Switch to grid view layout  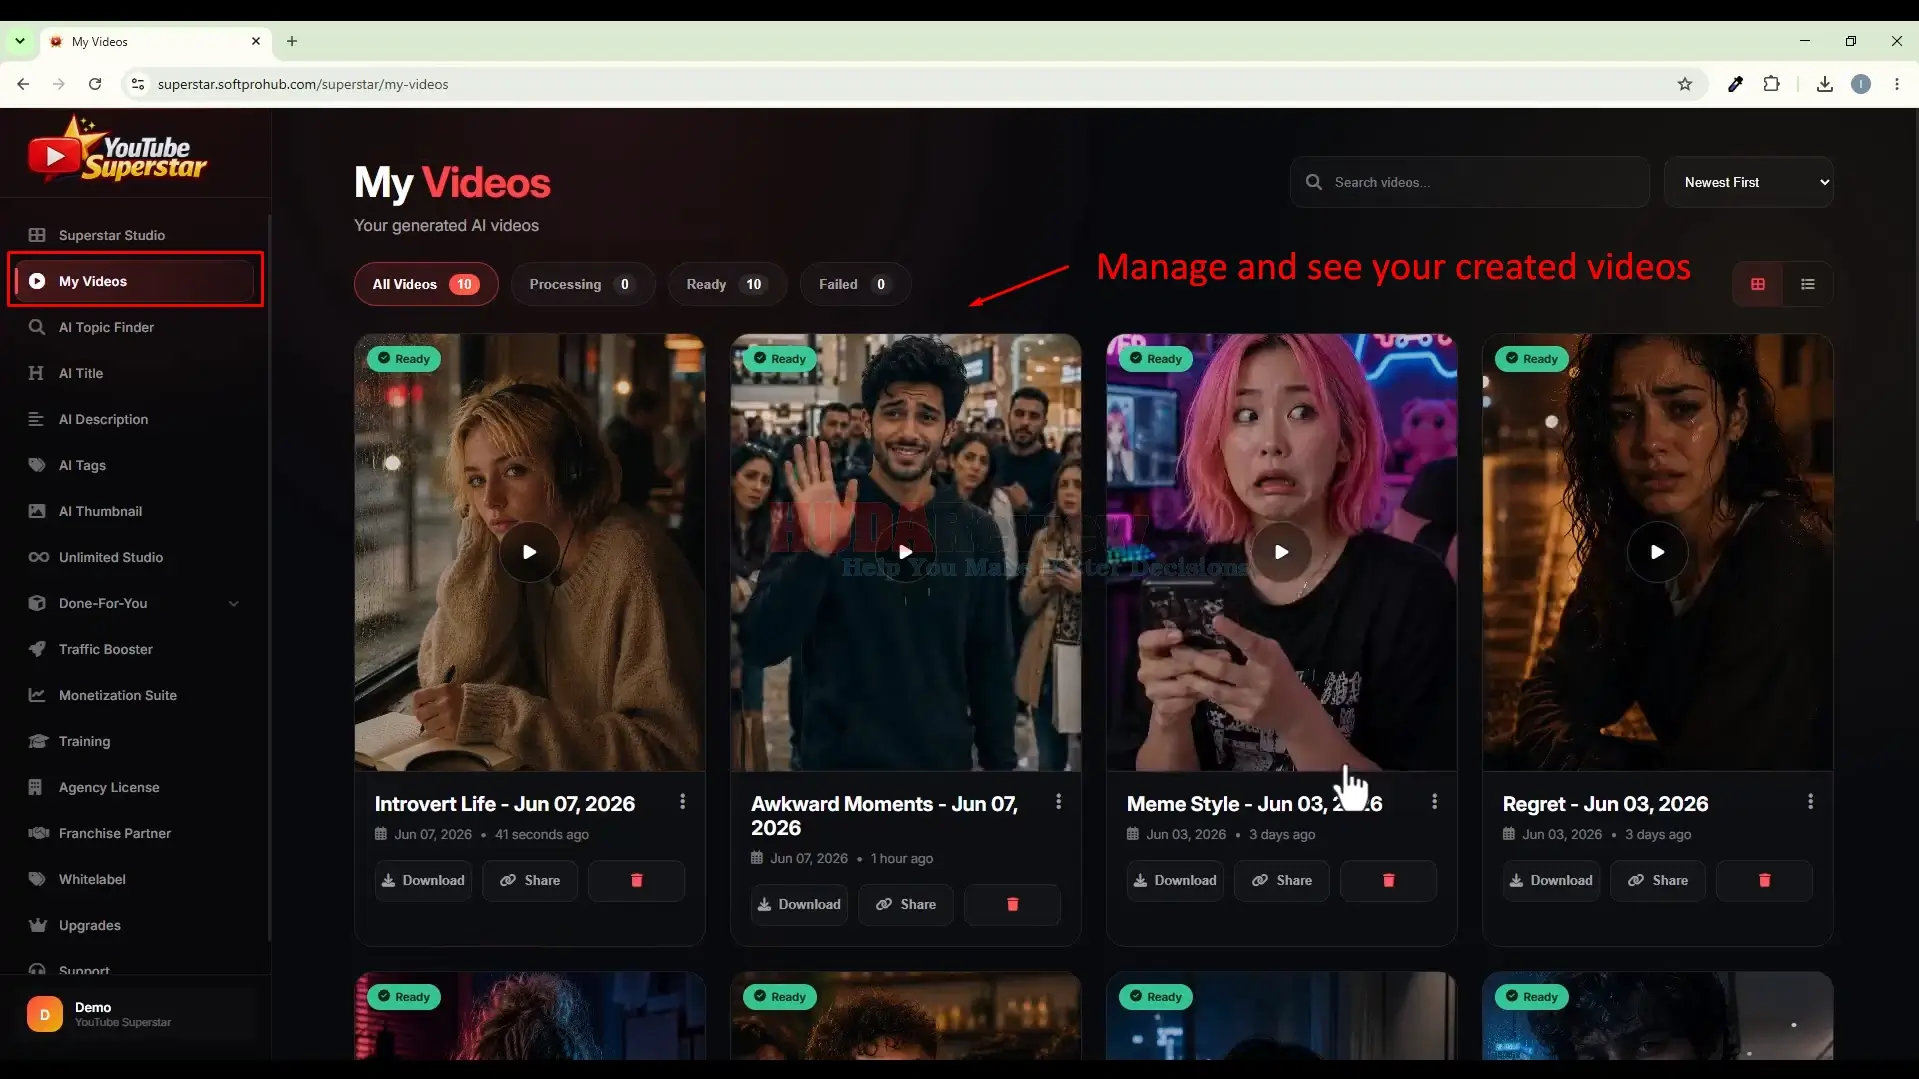[1758, 284]
